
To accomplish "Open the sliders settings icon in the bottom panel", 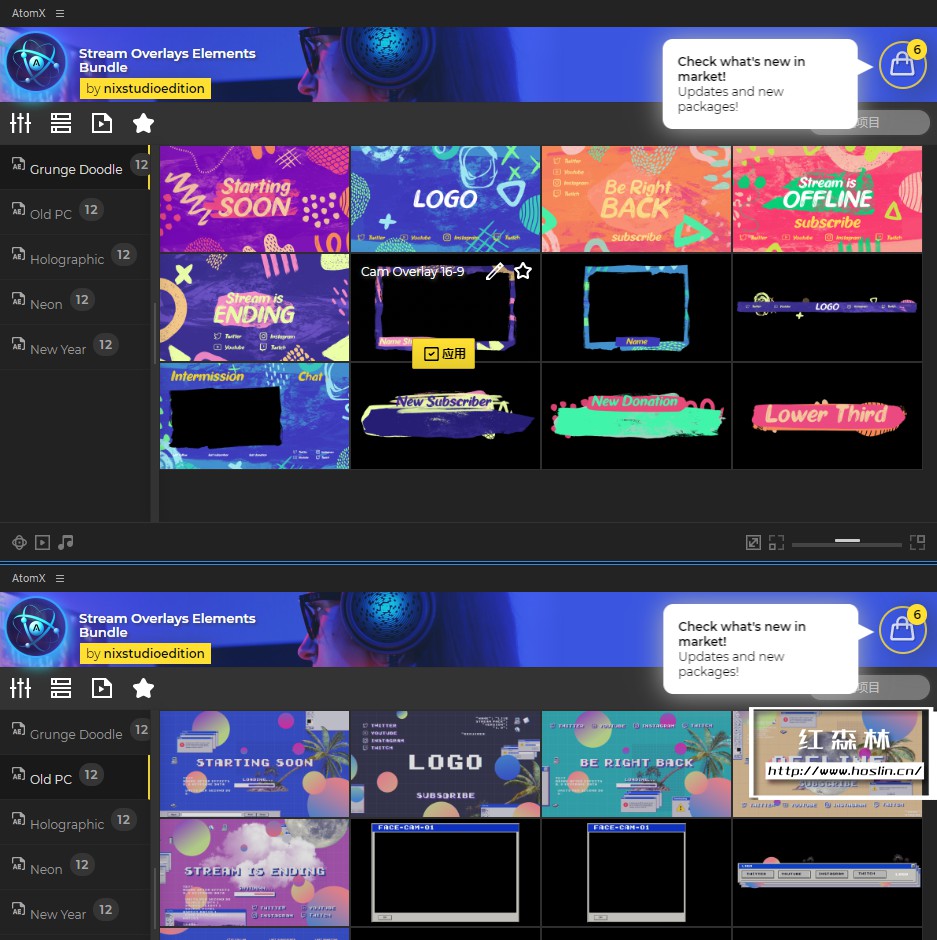I will pyautogui.click(x=20, y=688).
